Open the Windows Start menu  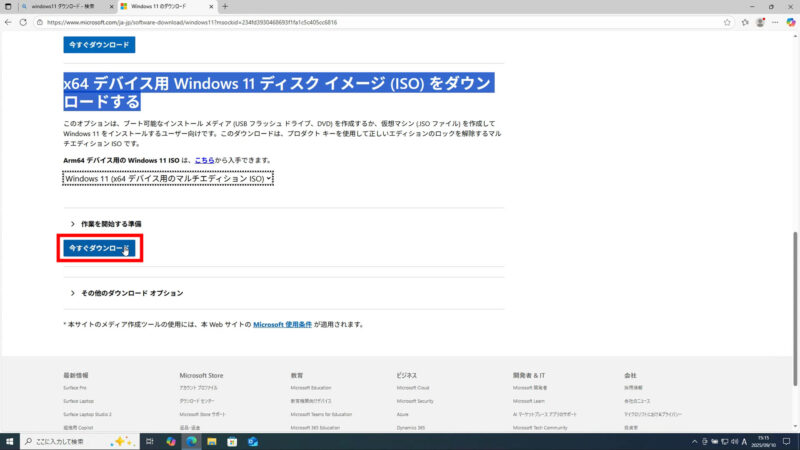click(10, 441)
